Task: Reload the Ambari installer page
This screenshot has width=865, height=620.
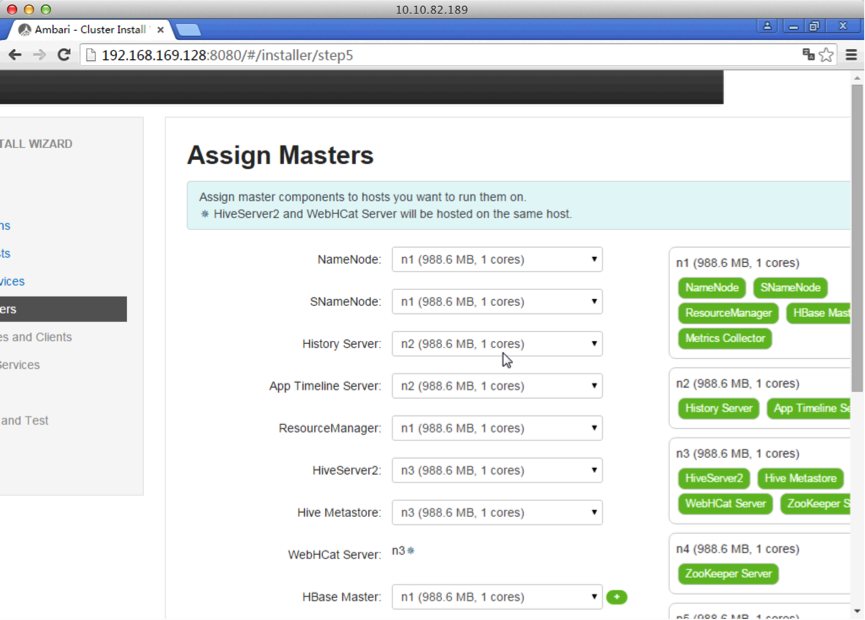Action: 64,55
